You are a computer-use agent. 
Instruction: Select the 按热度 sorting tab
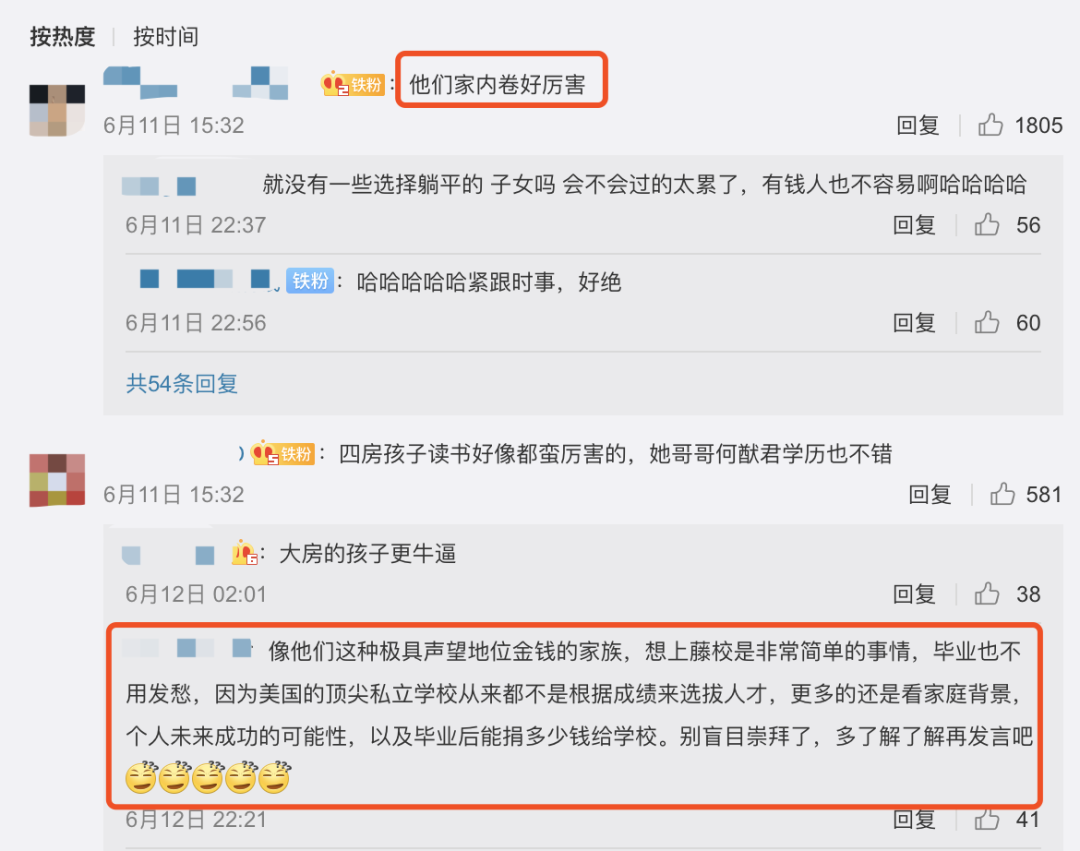tap(62, 36)
